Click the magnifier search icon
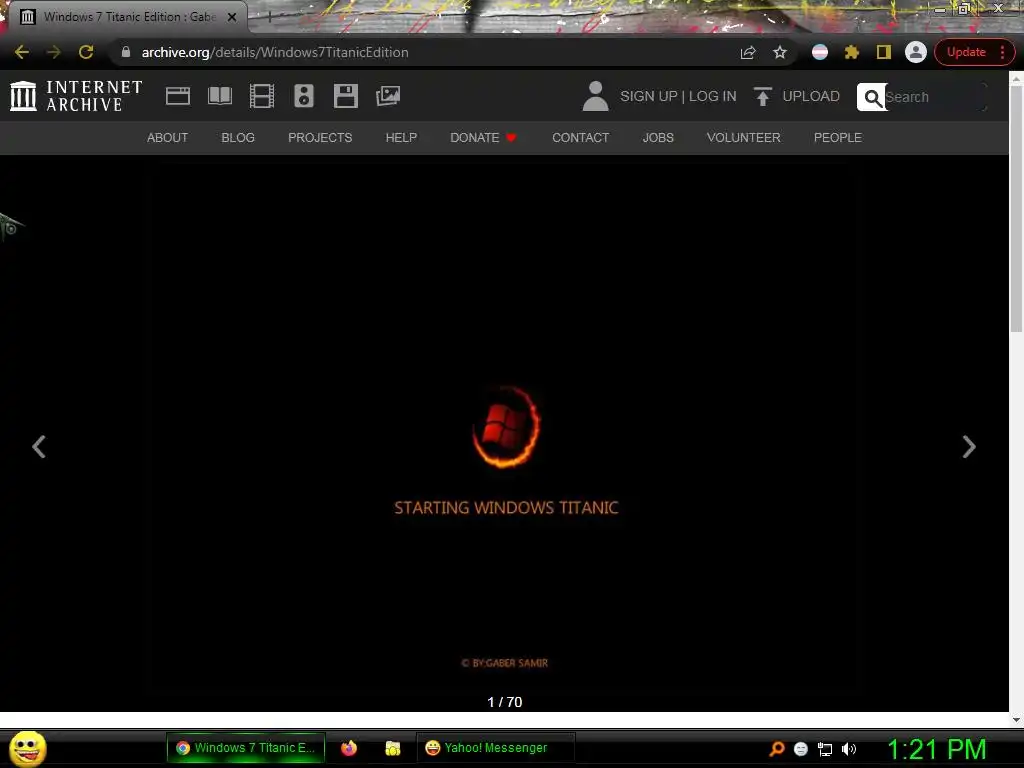Screen dimensions: 1024x768 [x=872, y=97]
